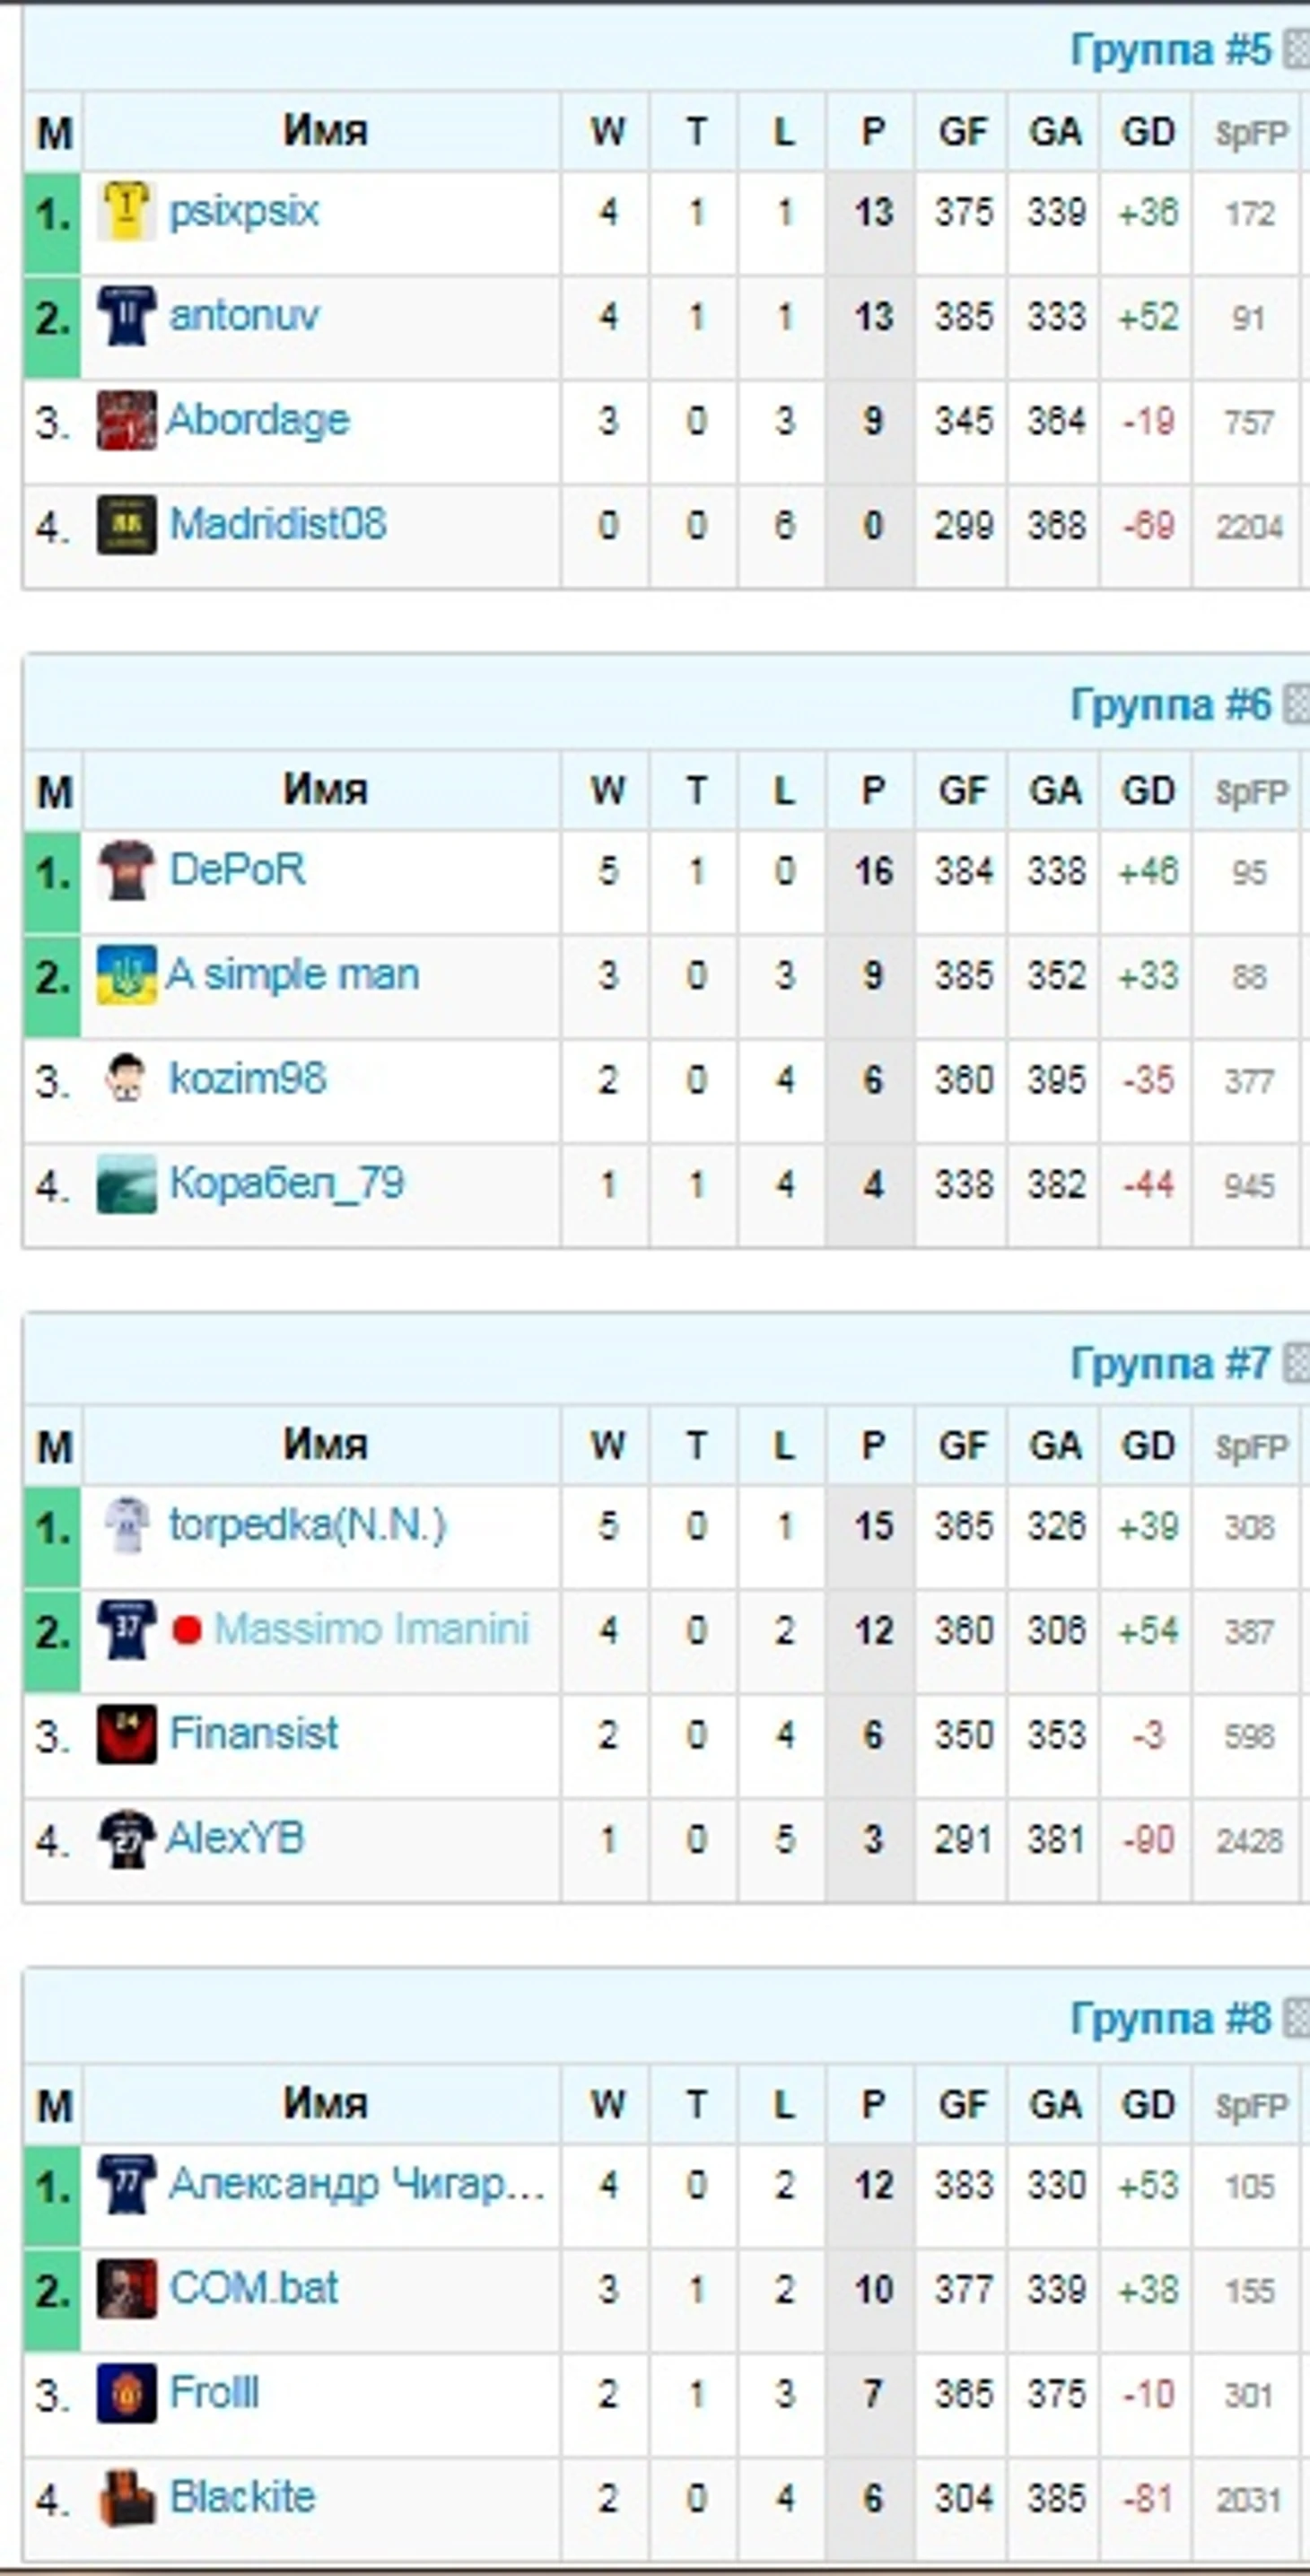Open the Группа #8 group link
Image resolution: width=1310 pixels, height=2576 pixels.
tap(1170, 2019)
